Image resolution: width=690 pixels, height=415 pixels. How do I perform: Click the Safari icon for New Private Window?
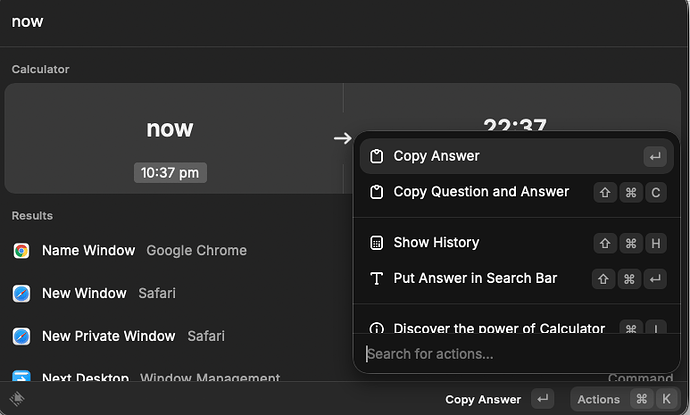(x=21, y=336)
